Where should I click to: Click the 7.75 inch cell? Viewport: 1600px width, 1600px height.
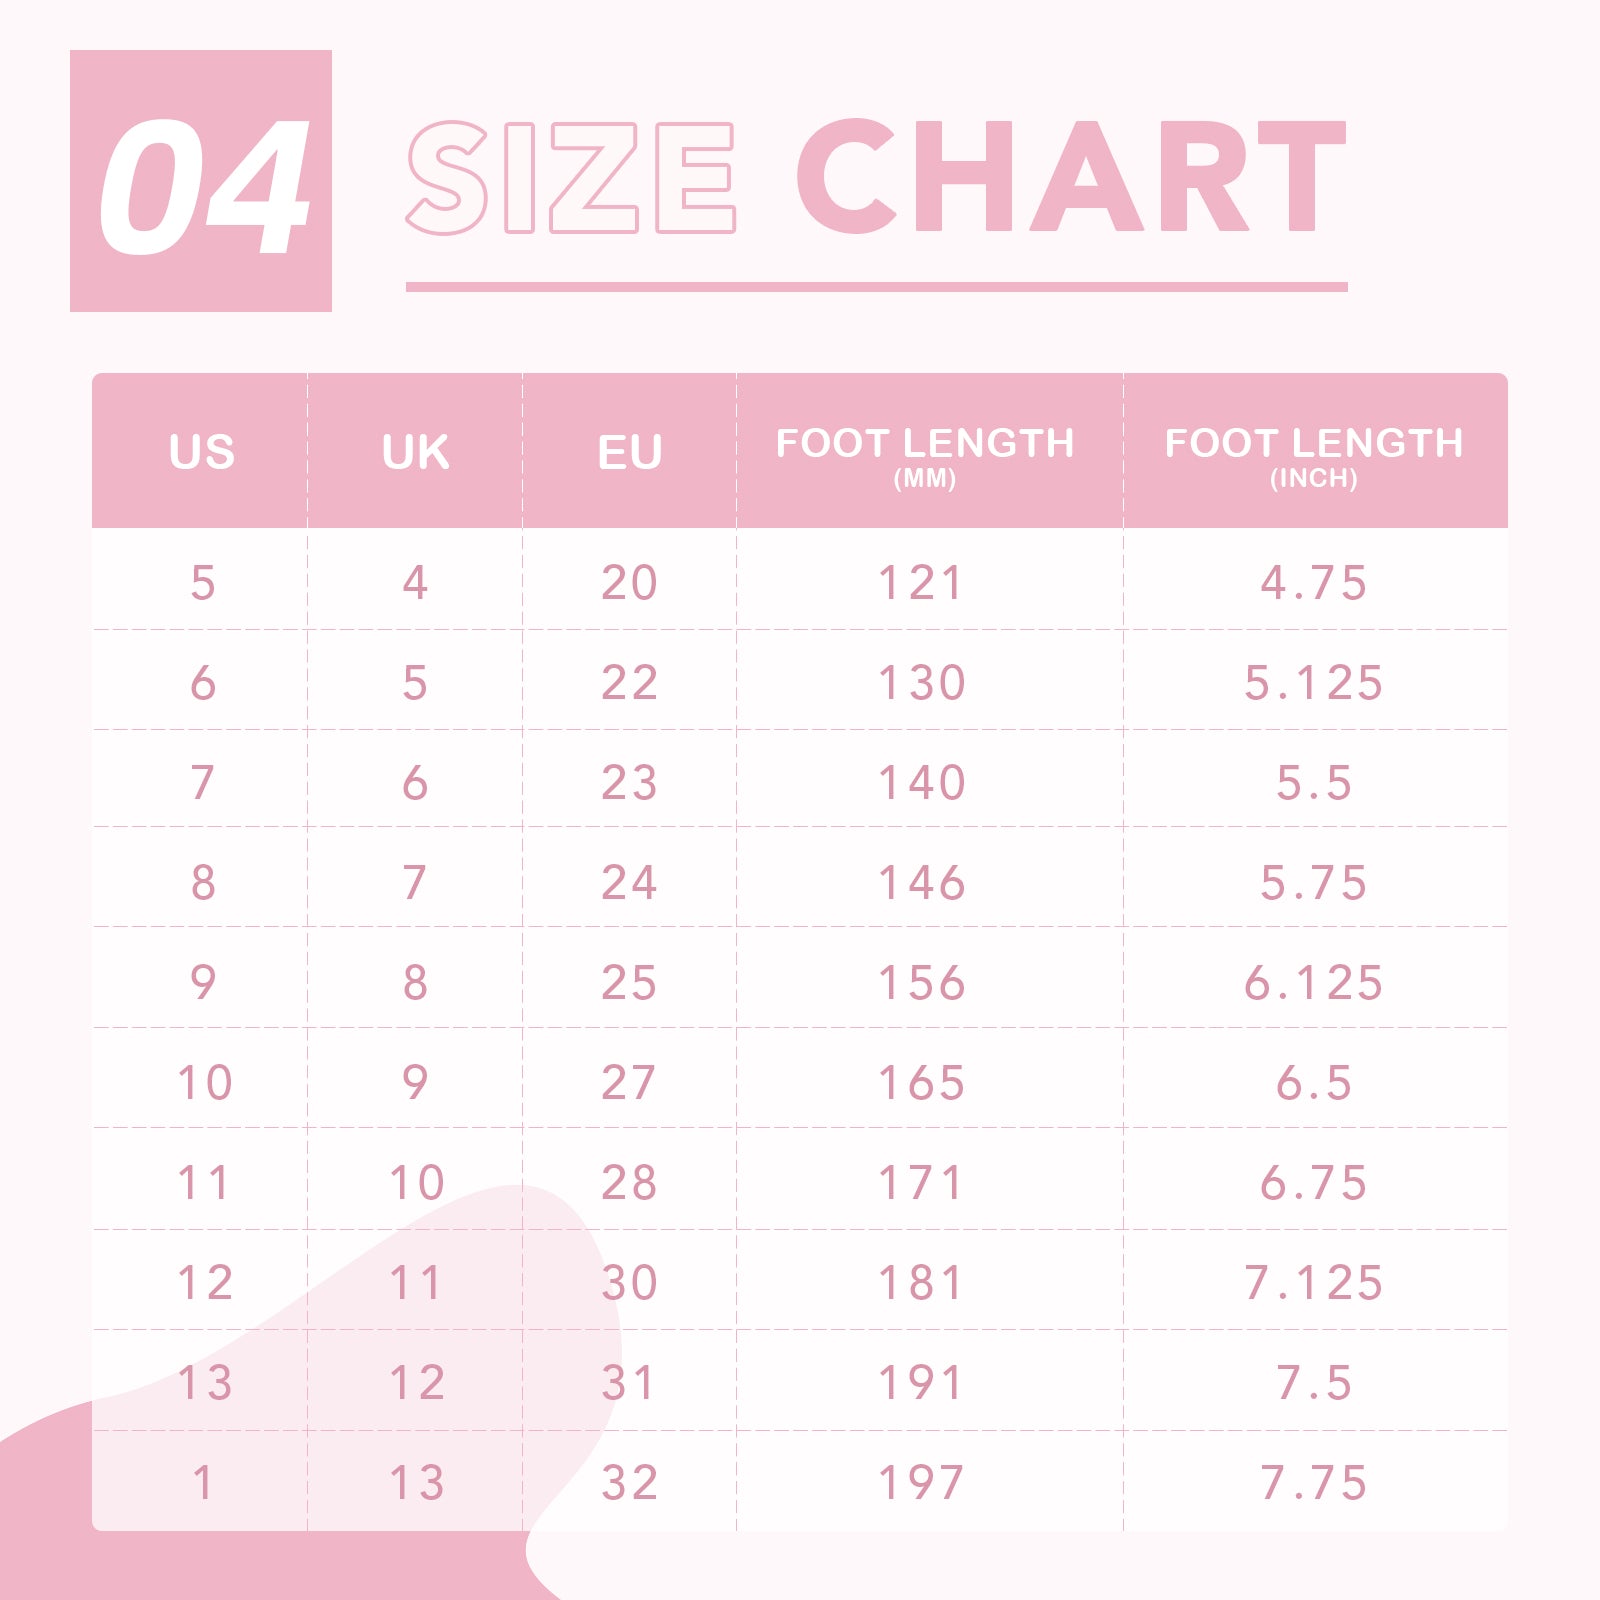coord(1314,1482)
